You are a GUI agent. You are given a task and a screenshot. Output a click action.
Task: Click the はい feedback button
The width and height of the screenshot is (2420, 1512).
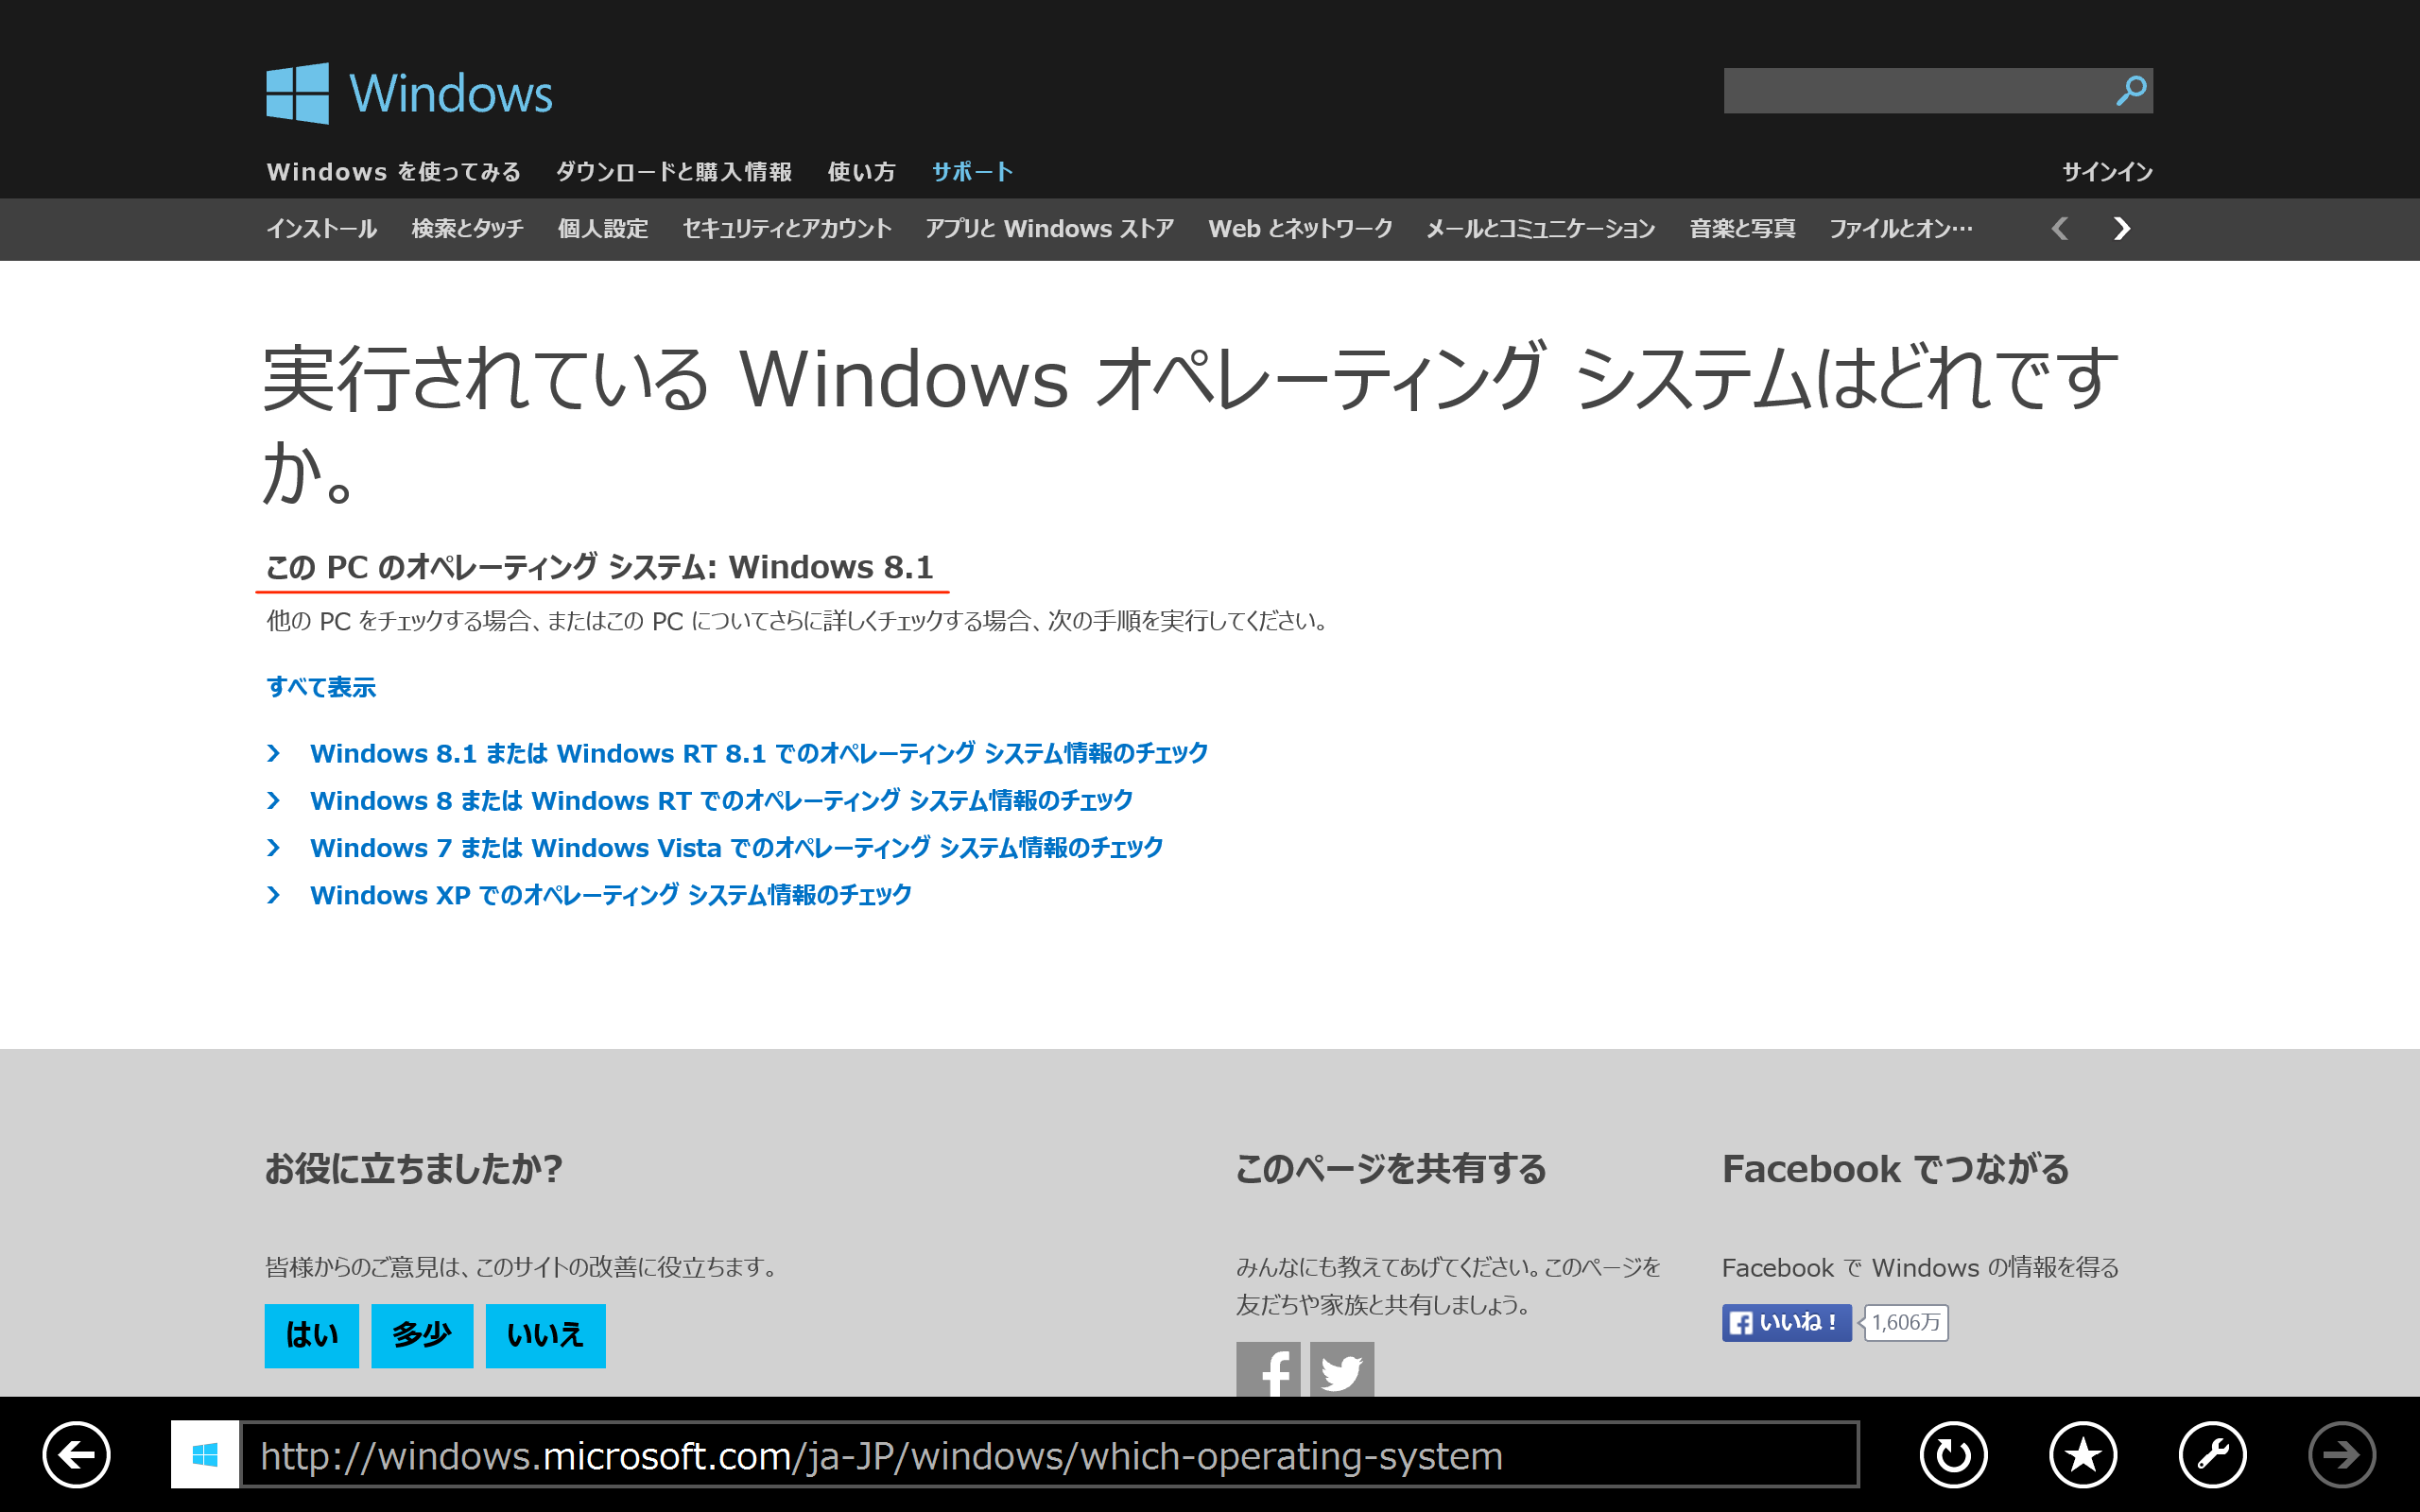[311, 1335]
